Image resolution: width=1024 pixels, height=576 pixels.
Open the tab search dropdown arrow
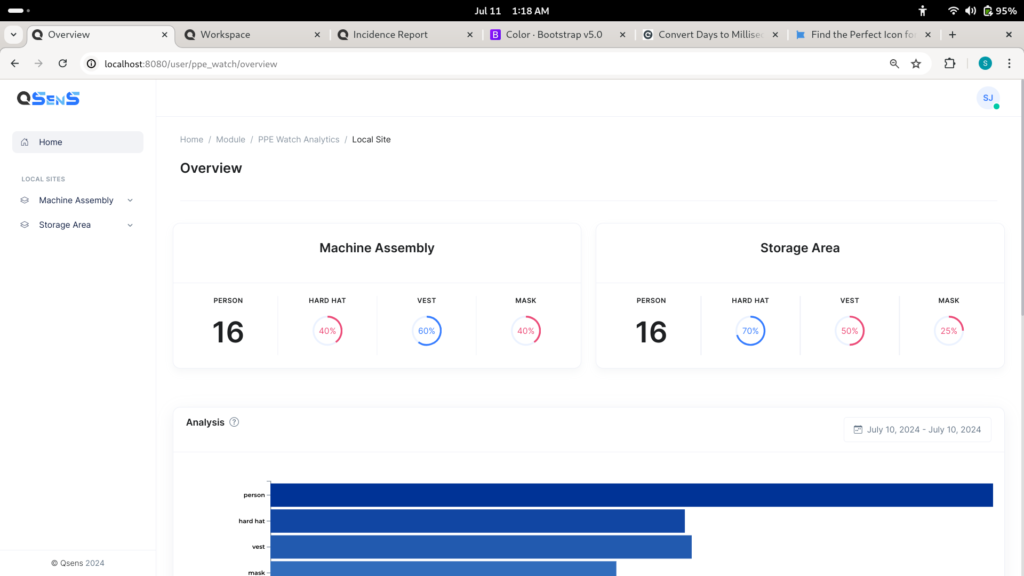click(x=14, y=35)
